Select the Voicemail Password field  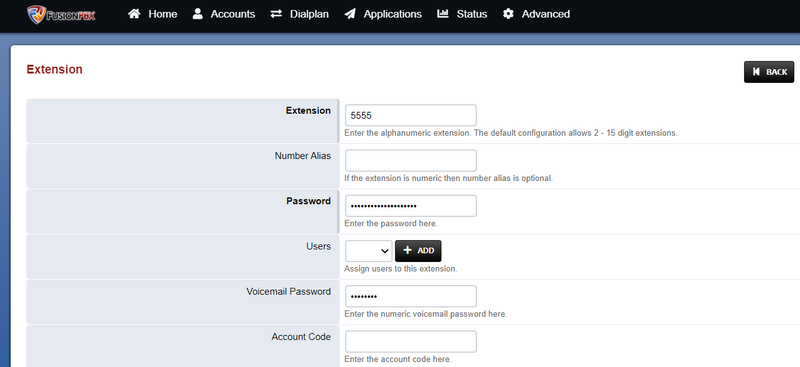[x=411, y=296]
